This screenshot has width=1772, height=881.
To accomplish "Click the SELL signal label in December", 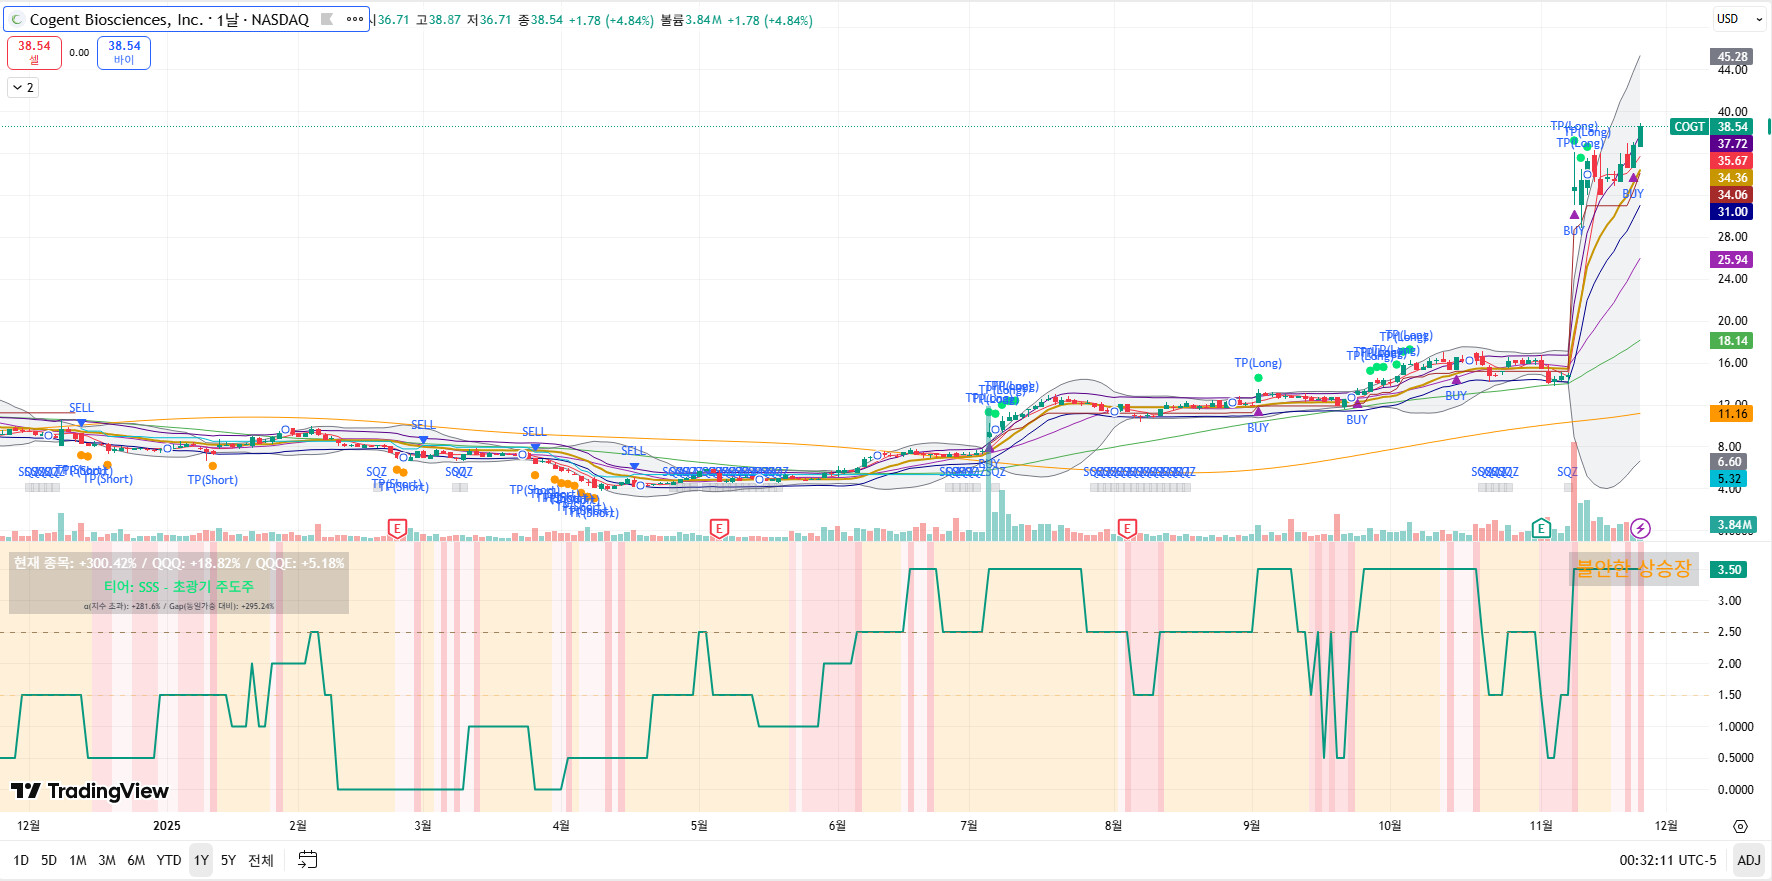I will click(81, 408).
